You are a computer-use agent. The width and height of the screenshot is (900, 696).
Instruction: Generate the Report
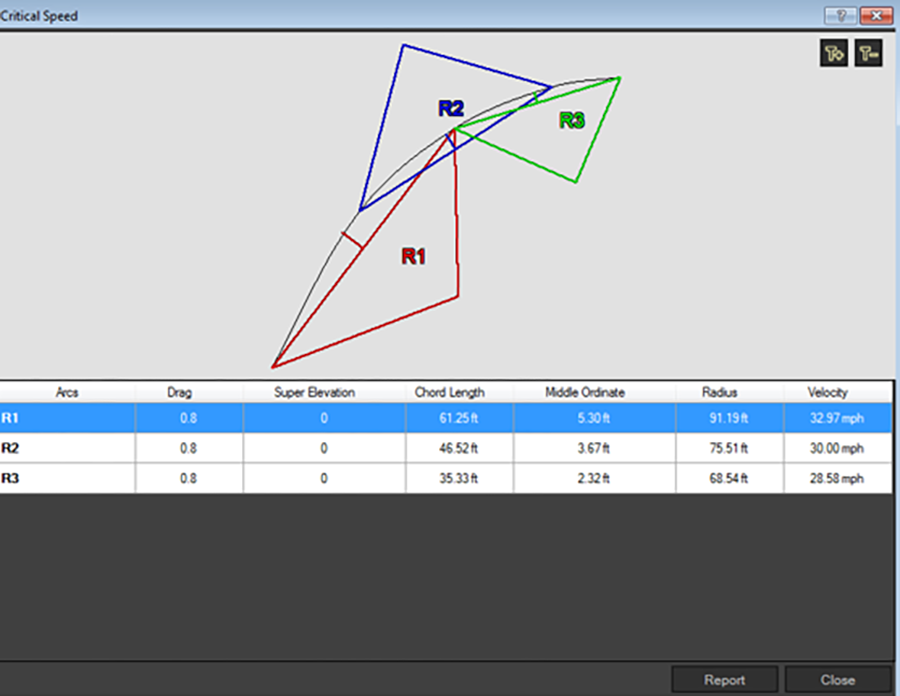tap(724, 680)
